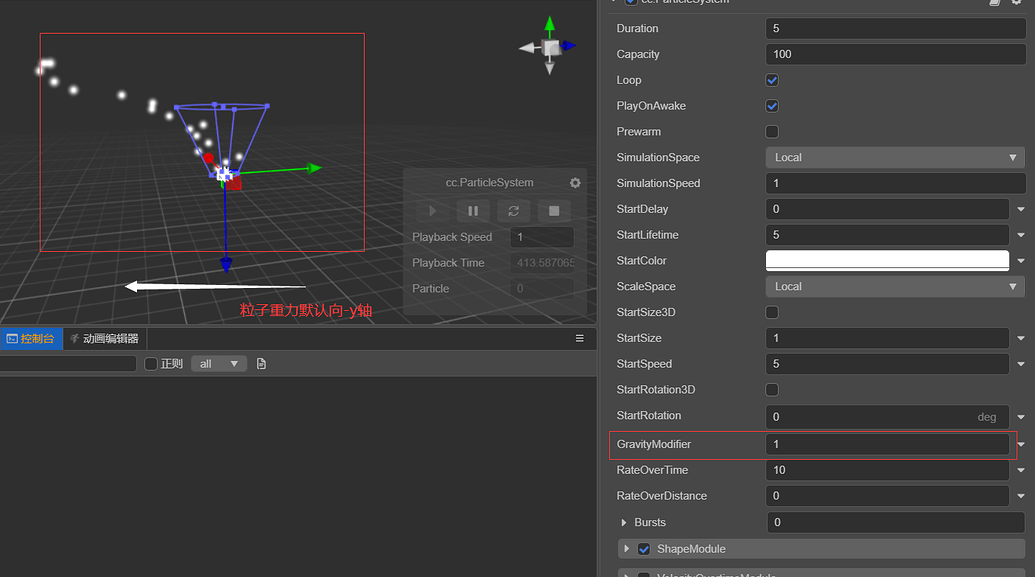The width and height of the screenshot is (1035, 577).
Task: Expand the Bursts array
Action: [x=623, y=522]
